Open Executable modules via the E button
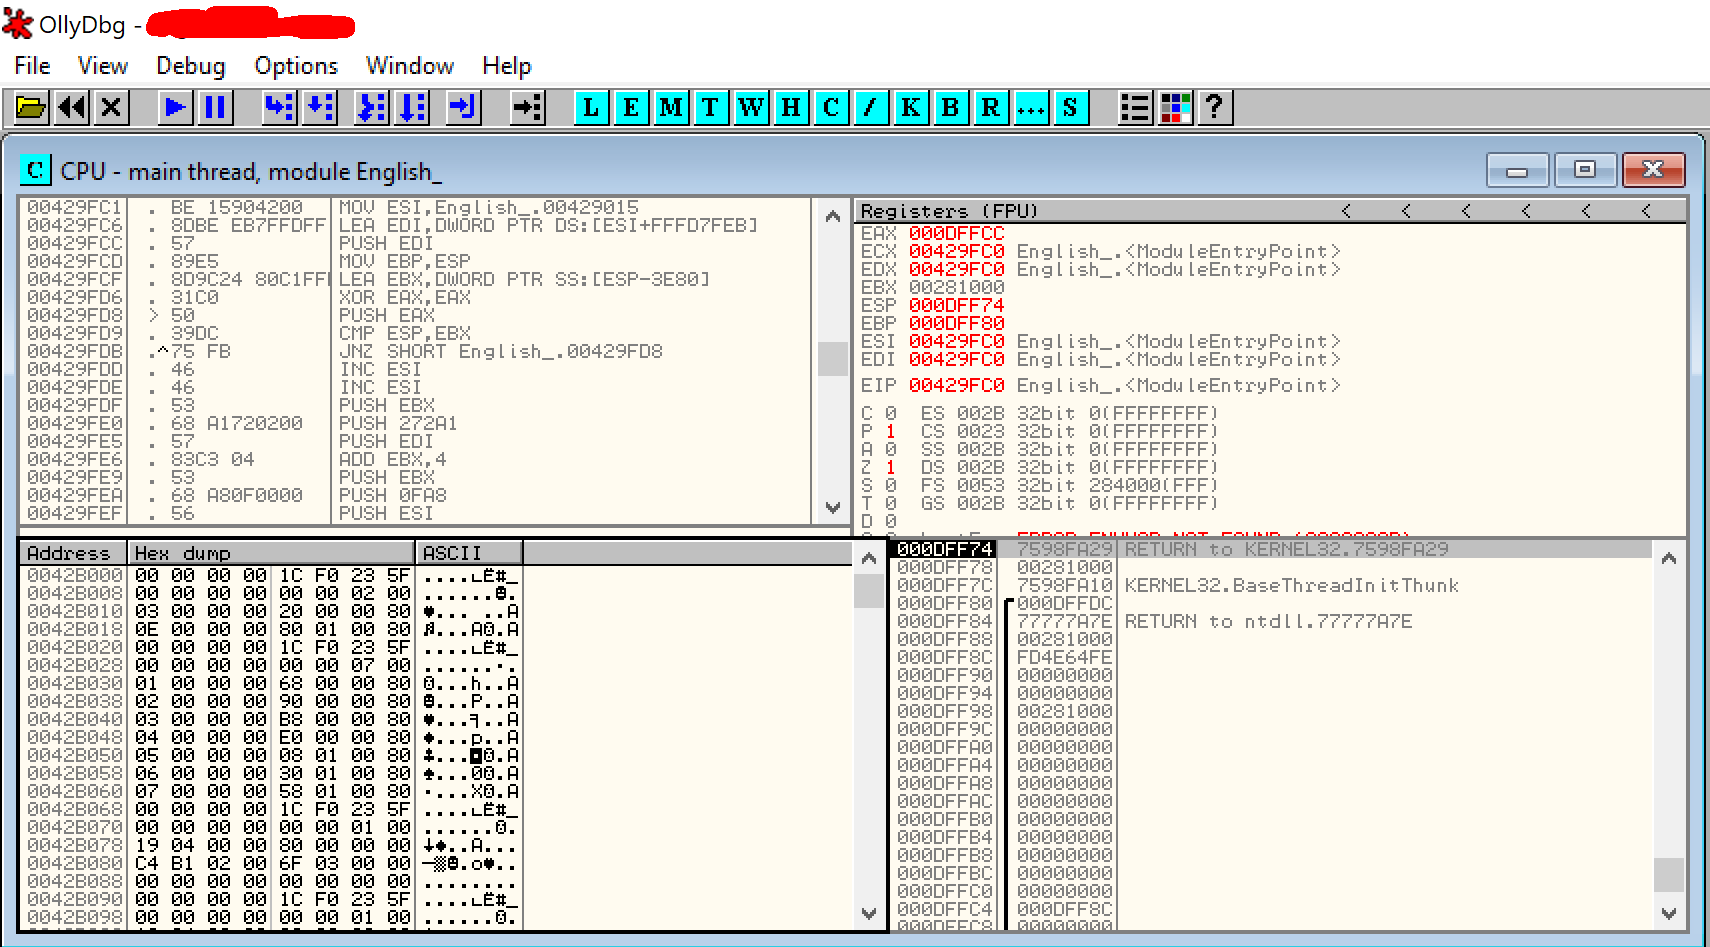Image resolution: width=1710 pixels, height=947 pixels. point(631,107)
